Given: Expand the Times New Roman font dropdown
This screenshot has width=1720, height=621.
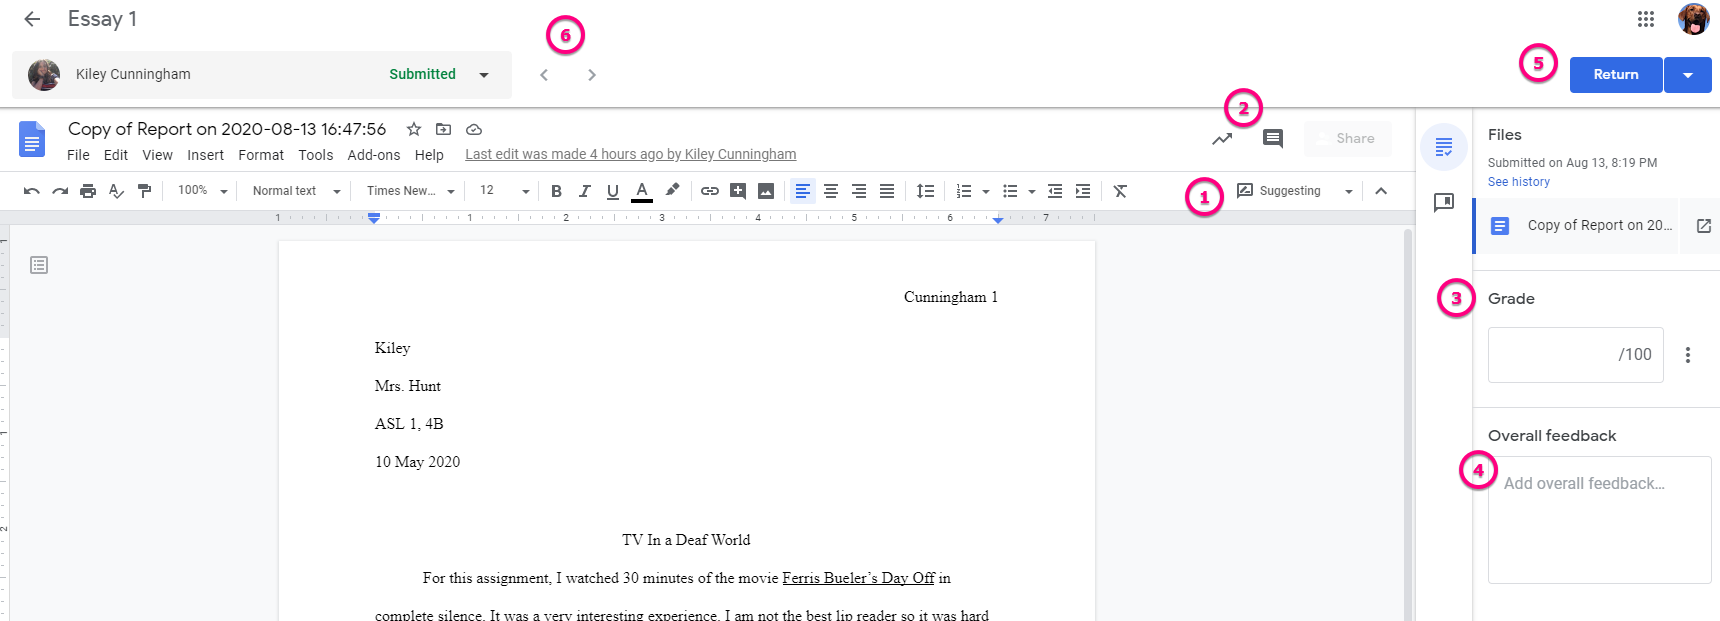Looking at the screenshot, I should coord(410,191).
